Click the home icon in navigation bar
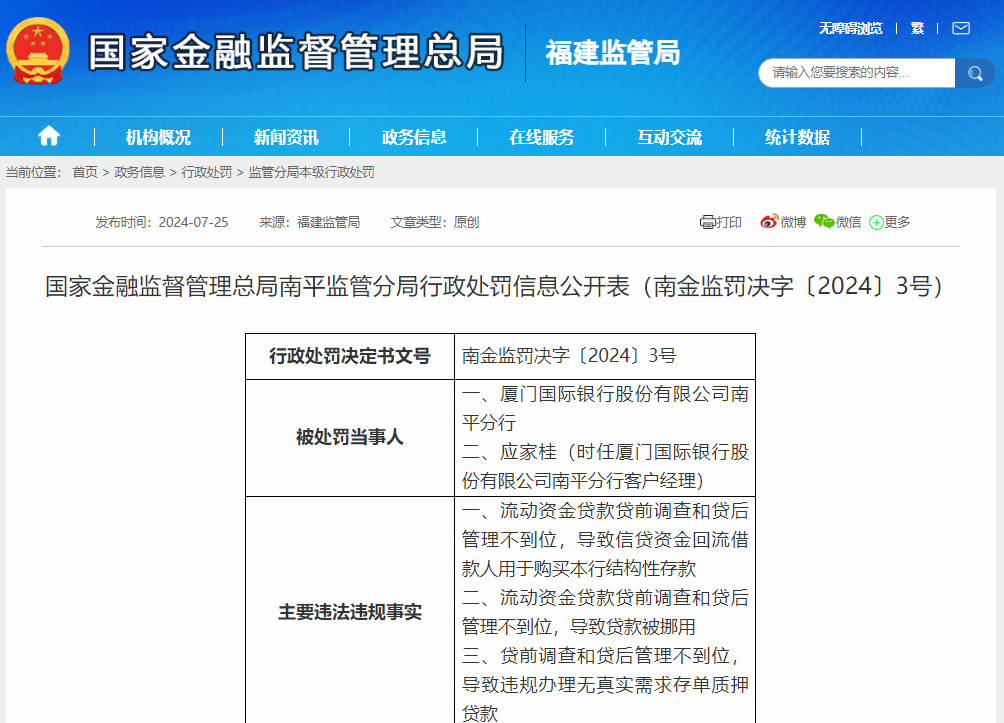This screenshot has width=1004, height=723. coord(49,136)
